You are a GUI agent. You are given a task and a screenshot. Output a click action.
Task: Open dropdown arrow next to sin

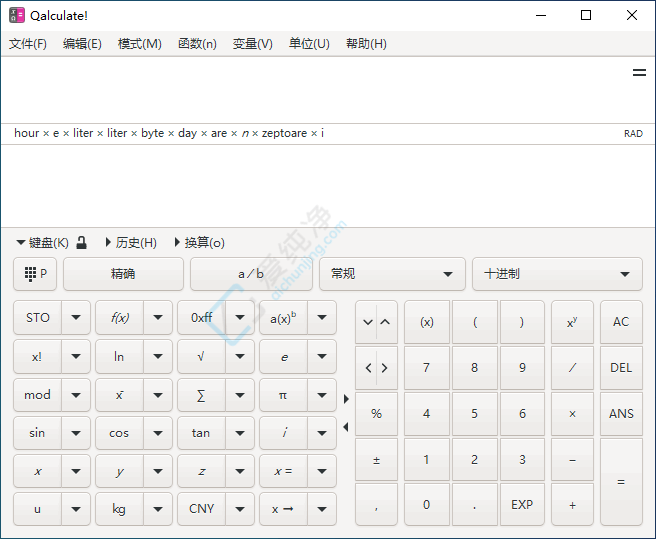[76, 433]
